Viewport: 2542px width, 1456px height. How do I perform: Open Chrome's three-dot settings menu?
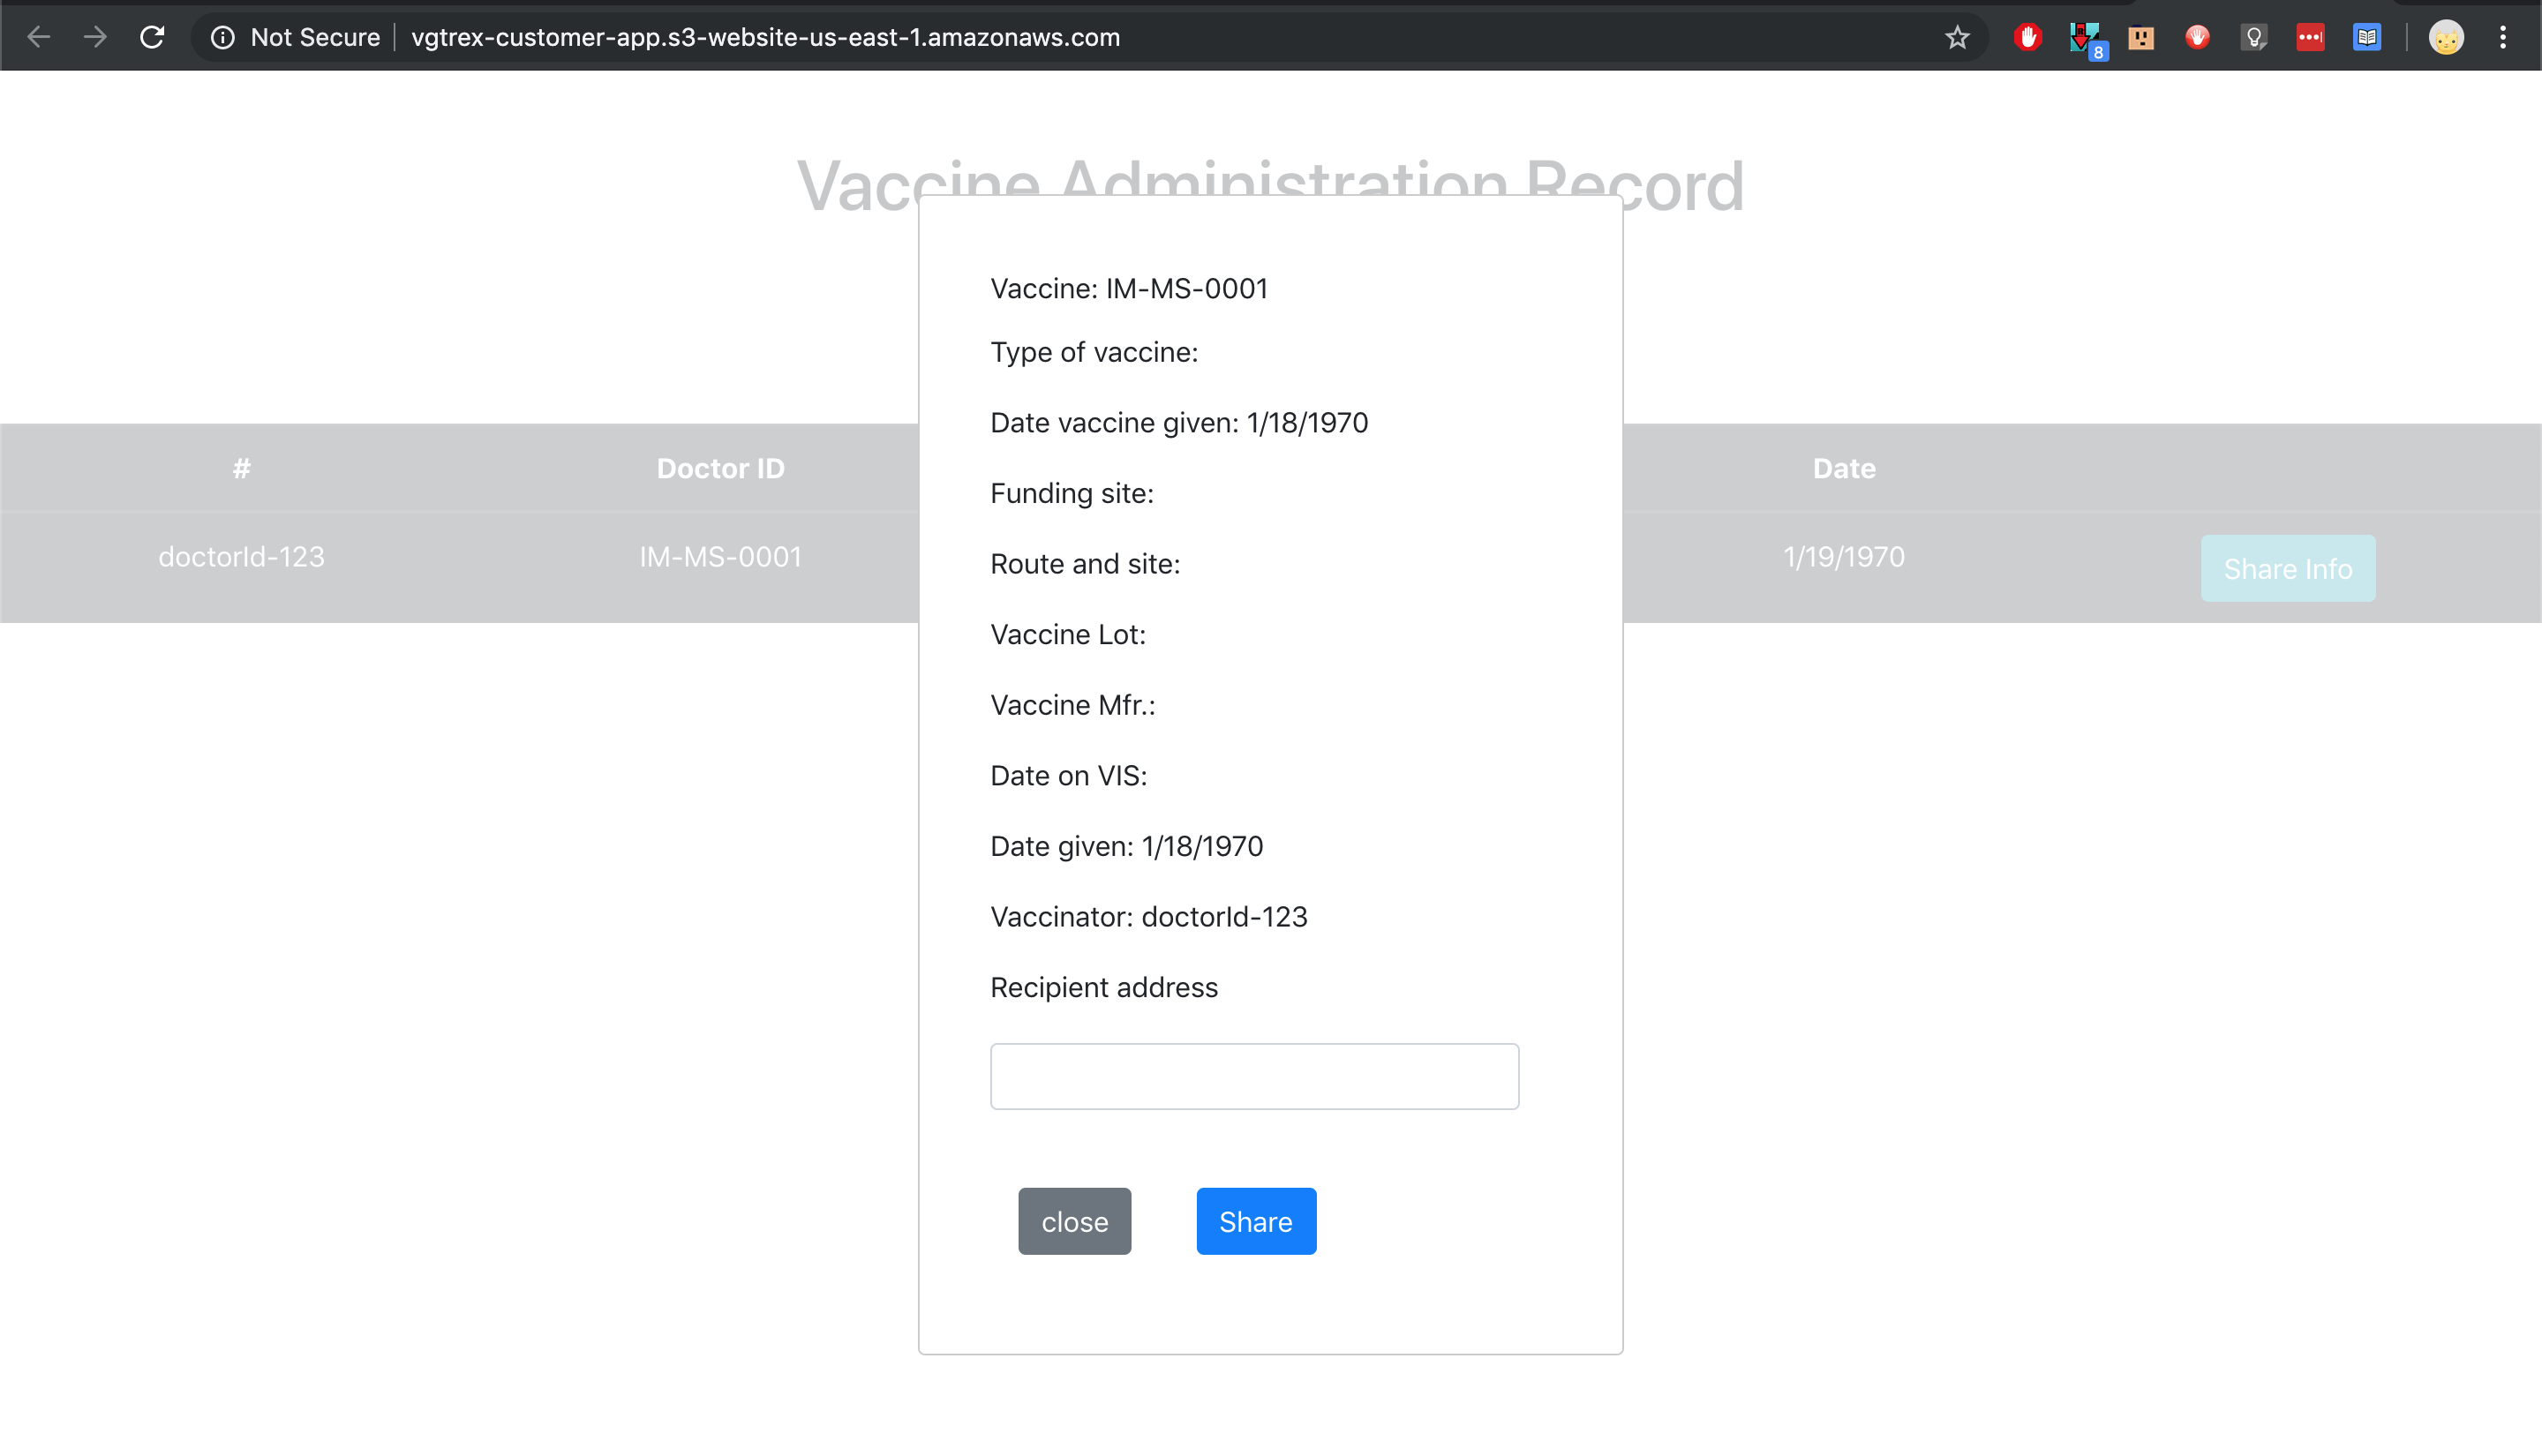point(2503,37)
